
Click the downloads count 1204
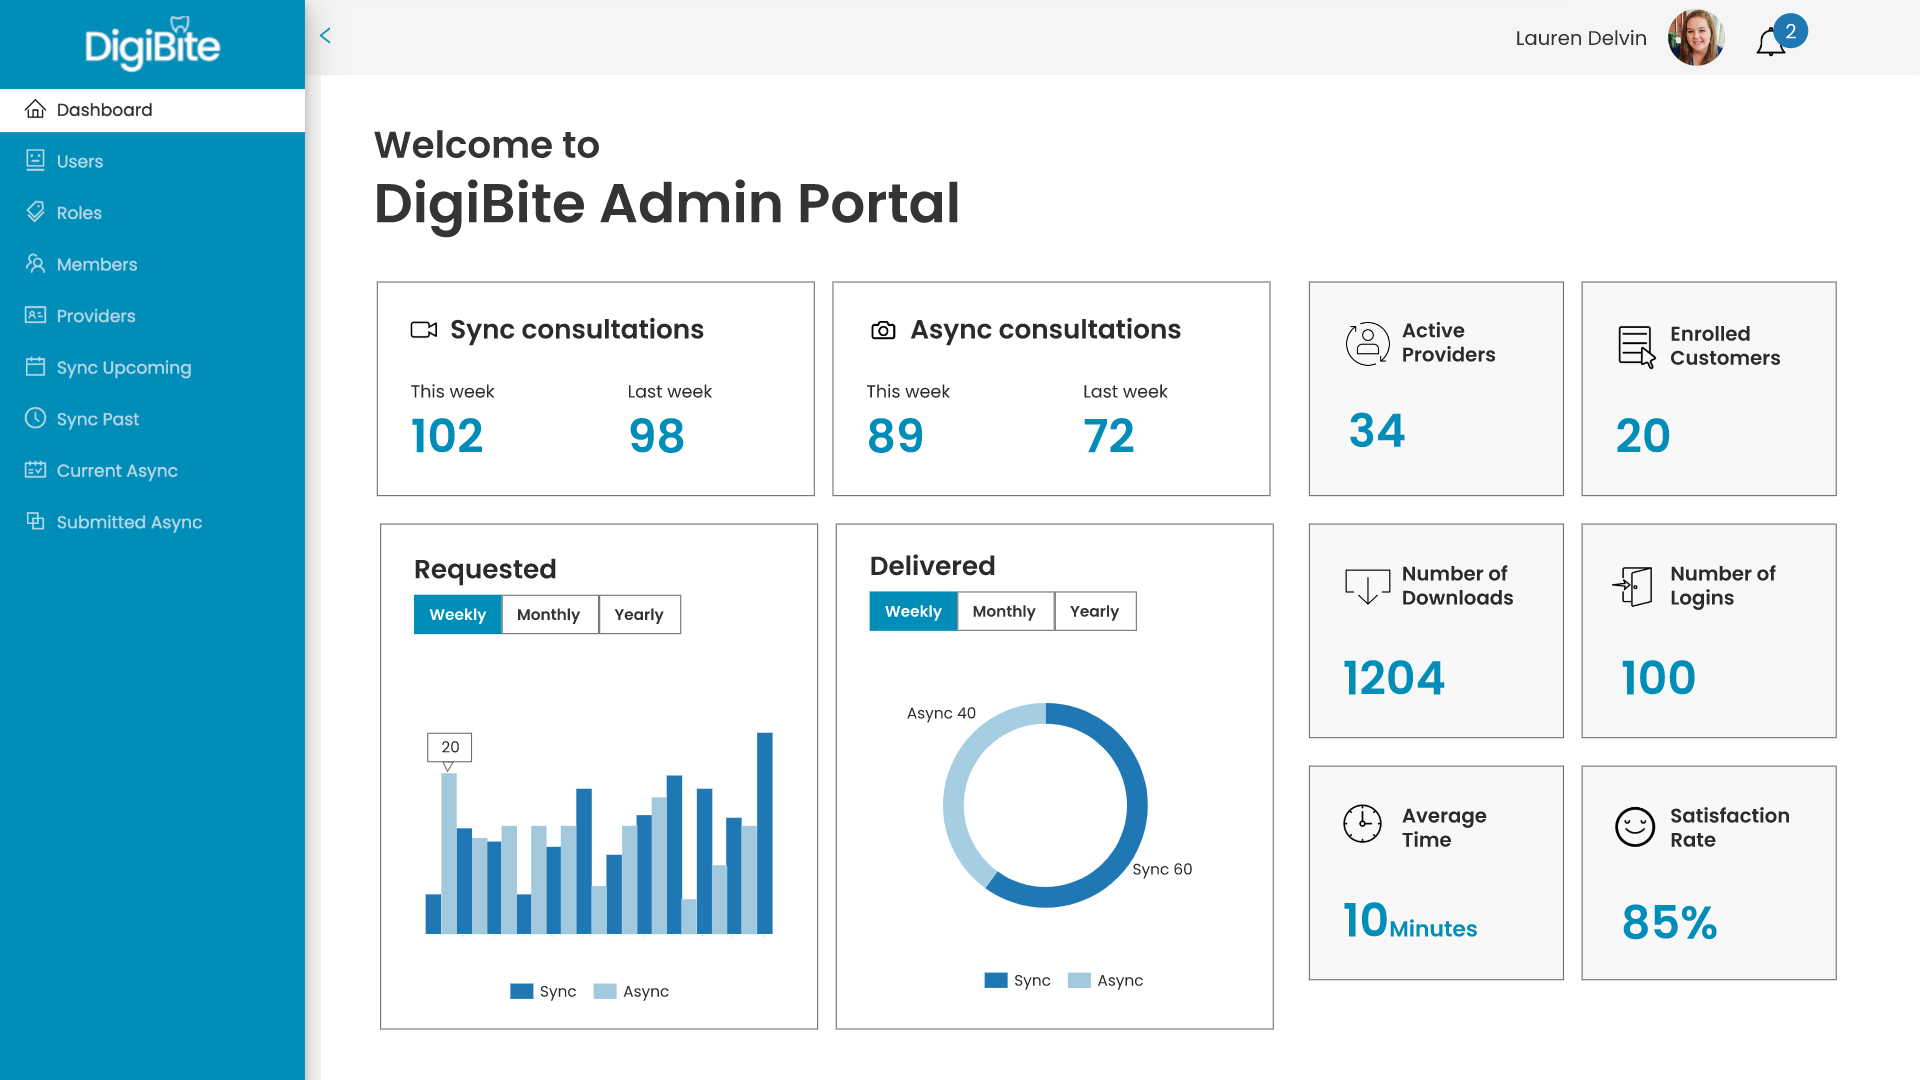(1394, 678)
